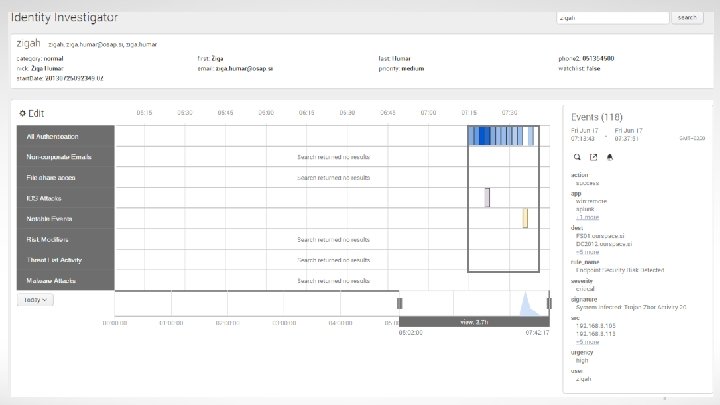This screenshot has width=720, height=405.
Task: Select the Threat List Activity swimlane label
Action: (66, 260)
